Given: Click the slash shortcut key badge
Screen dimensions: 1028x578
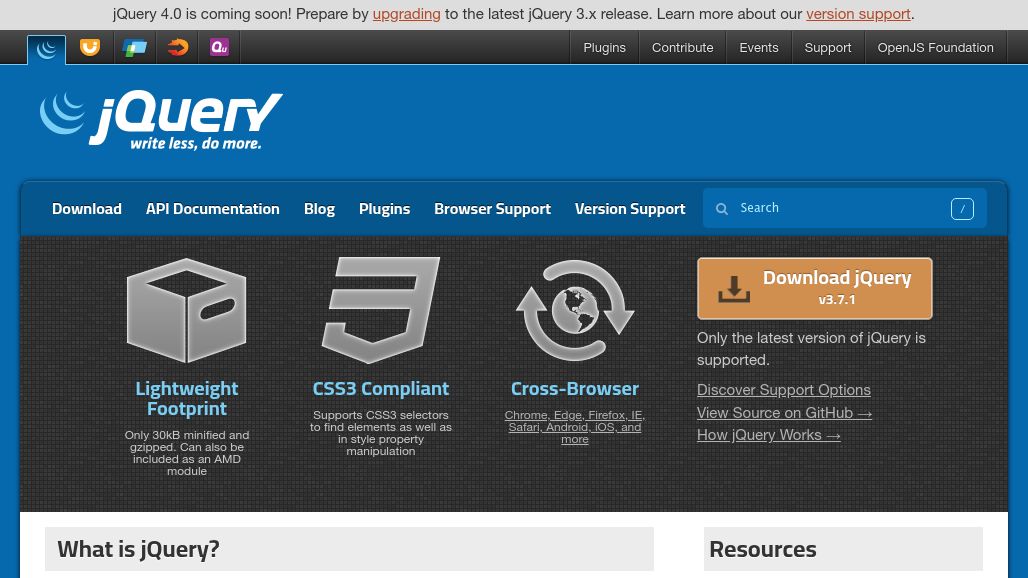Looking at the screenshot, I should coord(962,208).
